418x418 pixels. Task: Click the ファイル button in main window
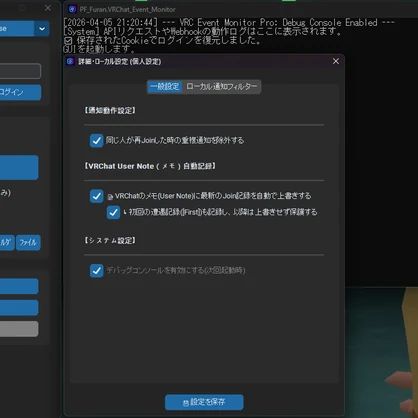pyautogui.click(x=28, y=242)
